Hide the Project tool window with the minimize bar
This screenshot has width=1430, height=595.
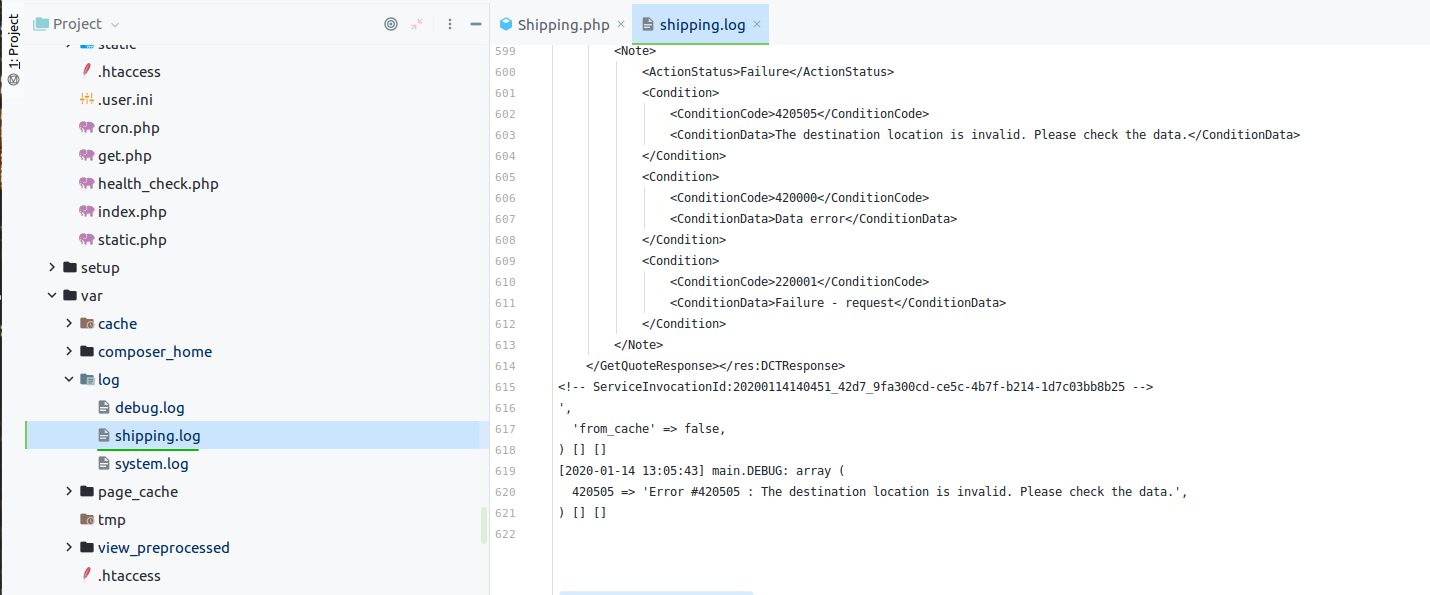click(x=474, y=23)
